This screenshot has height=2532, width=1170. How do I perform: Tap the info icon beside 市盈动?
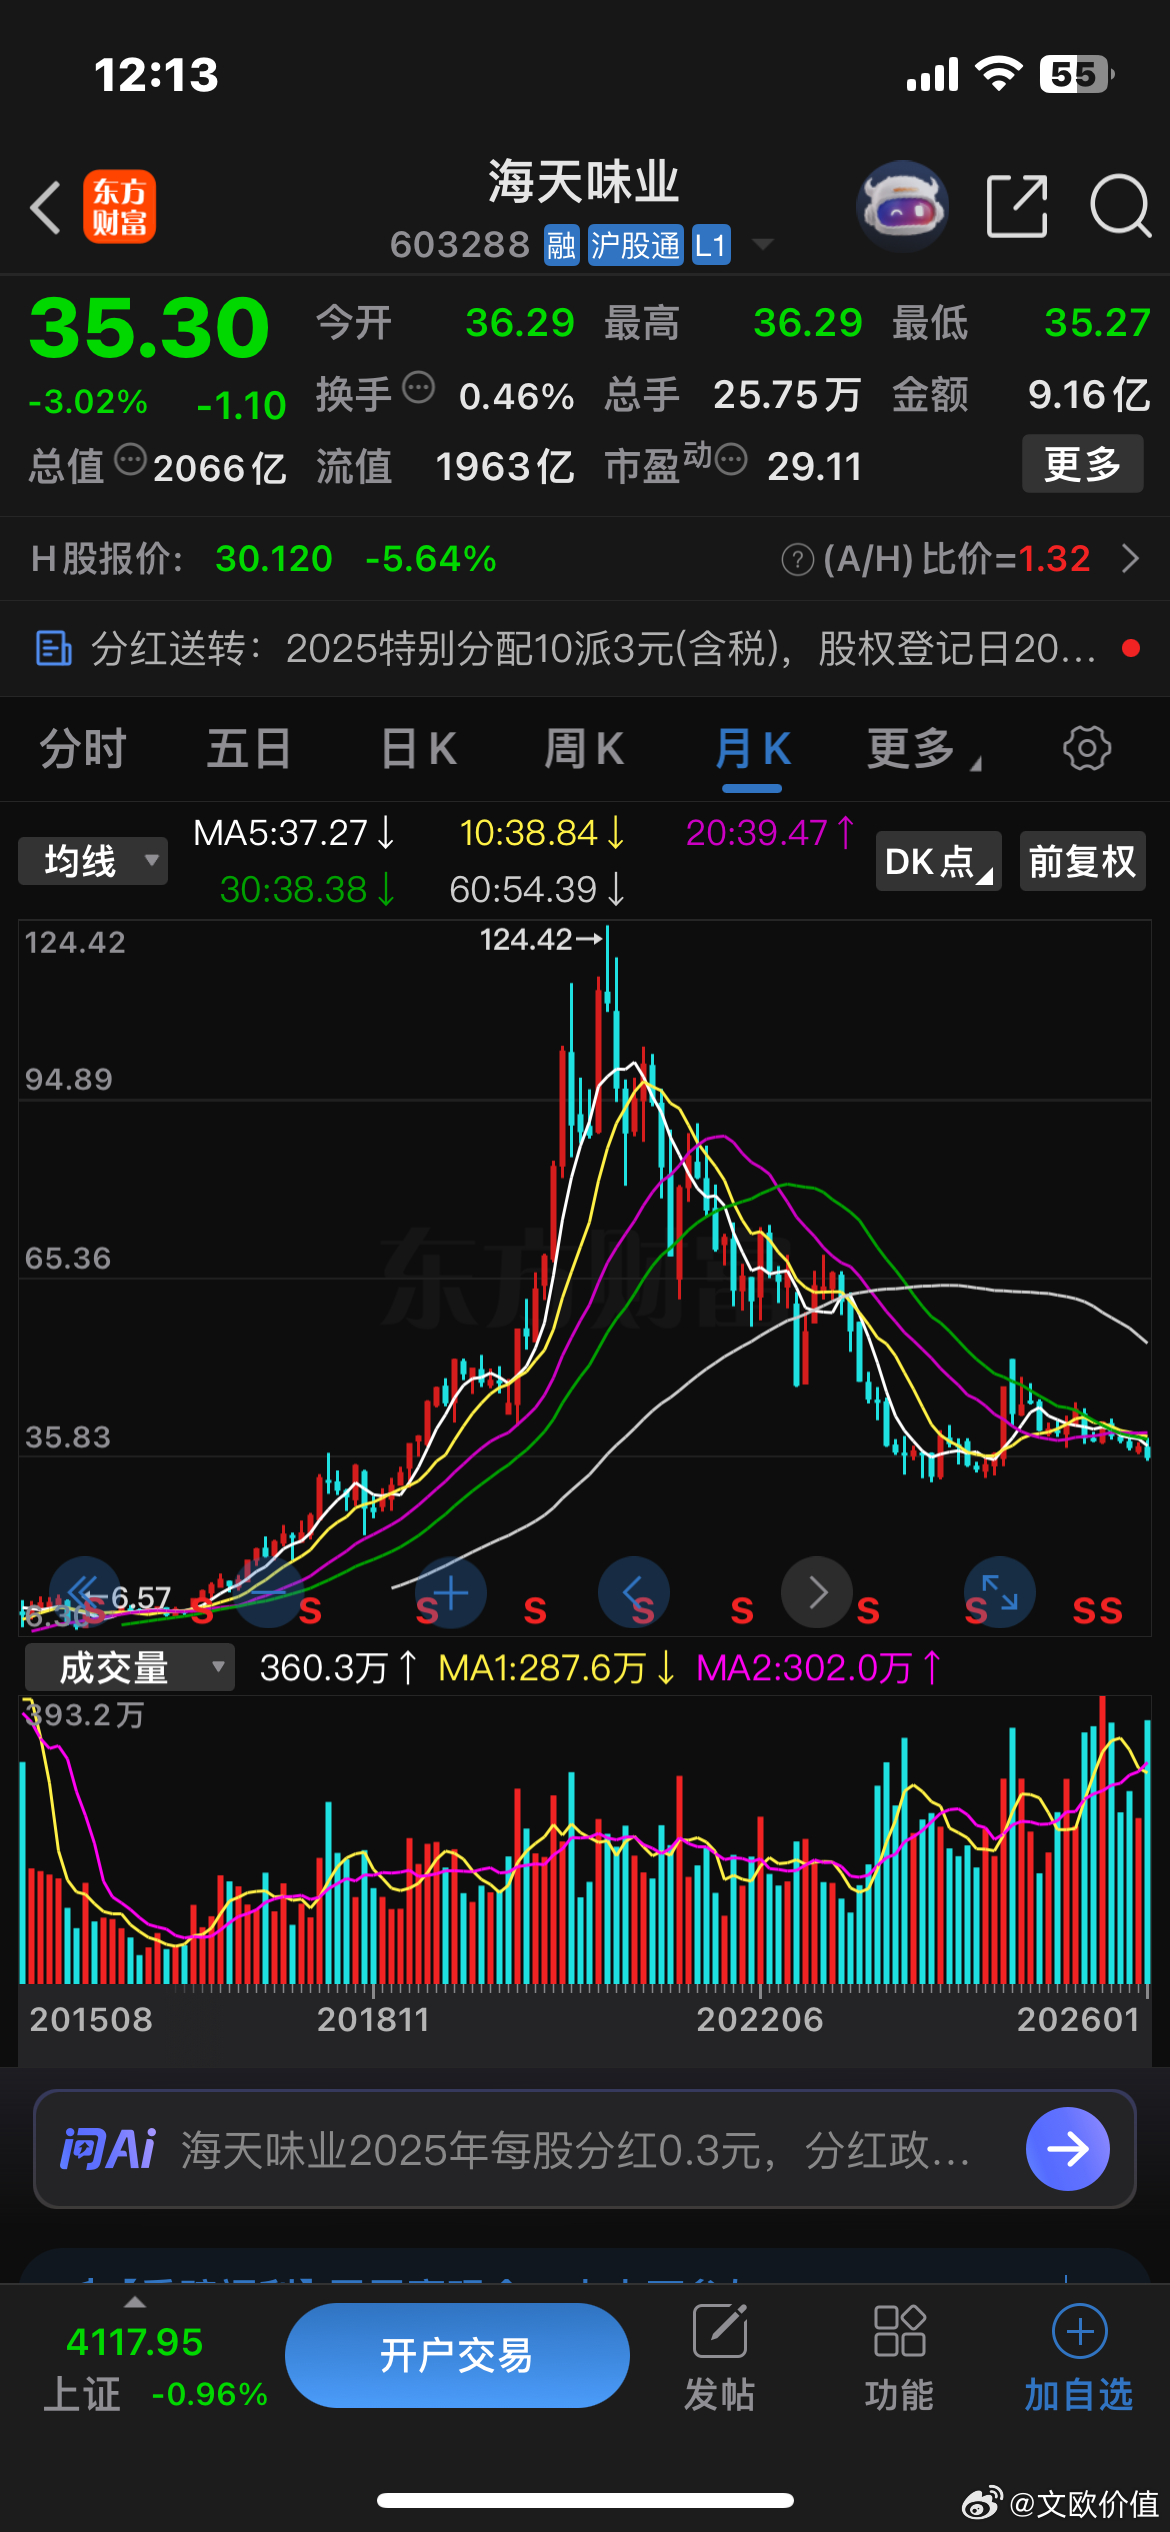coord(731,460)
